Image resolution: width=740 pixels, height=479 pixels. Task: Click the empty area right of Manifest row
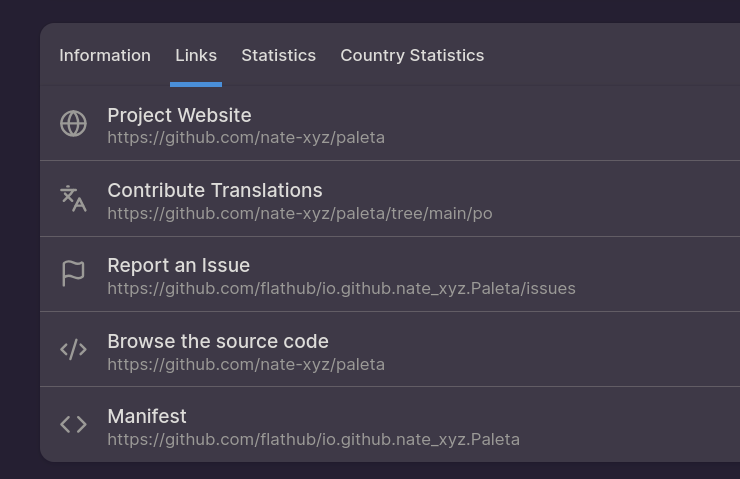[x=640, y=425]
